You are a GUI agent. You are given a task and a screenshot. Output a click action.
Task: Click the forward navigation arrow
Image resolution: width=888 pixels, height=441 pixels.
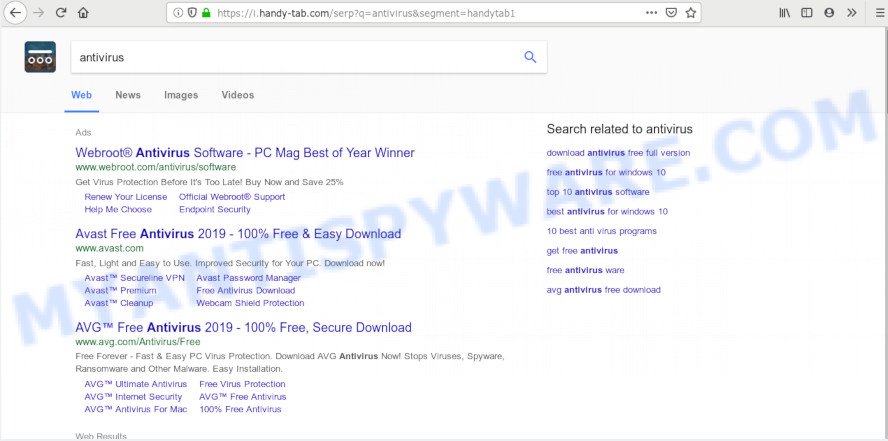(39, 12)
